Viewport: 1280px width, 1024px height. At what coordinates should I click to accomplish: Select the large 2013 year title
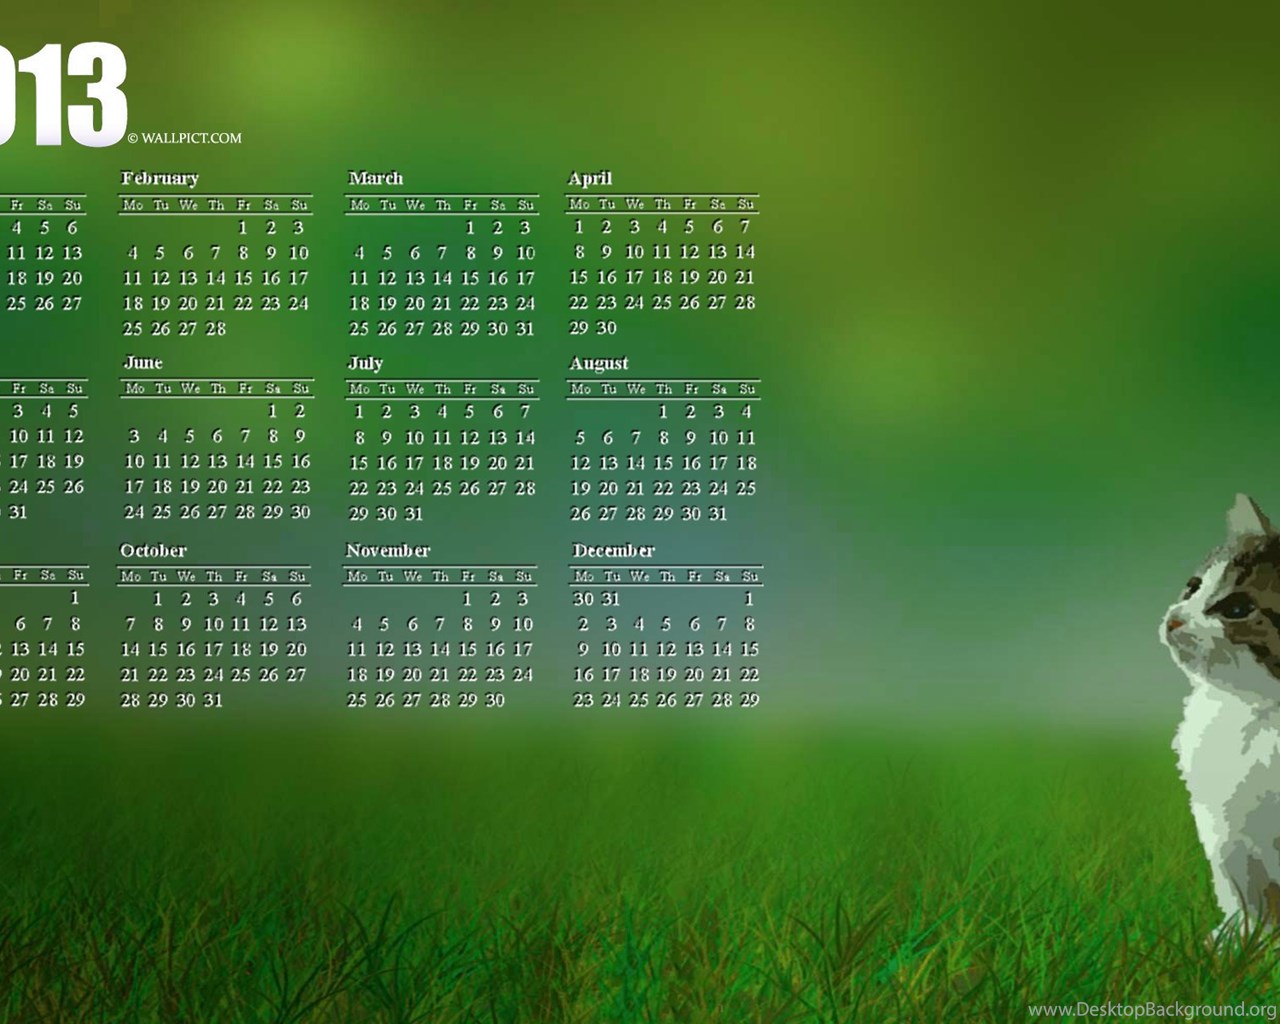pyautogui.click(x=62, y=95)
